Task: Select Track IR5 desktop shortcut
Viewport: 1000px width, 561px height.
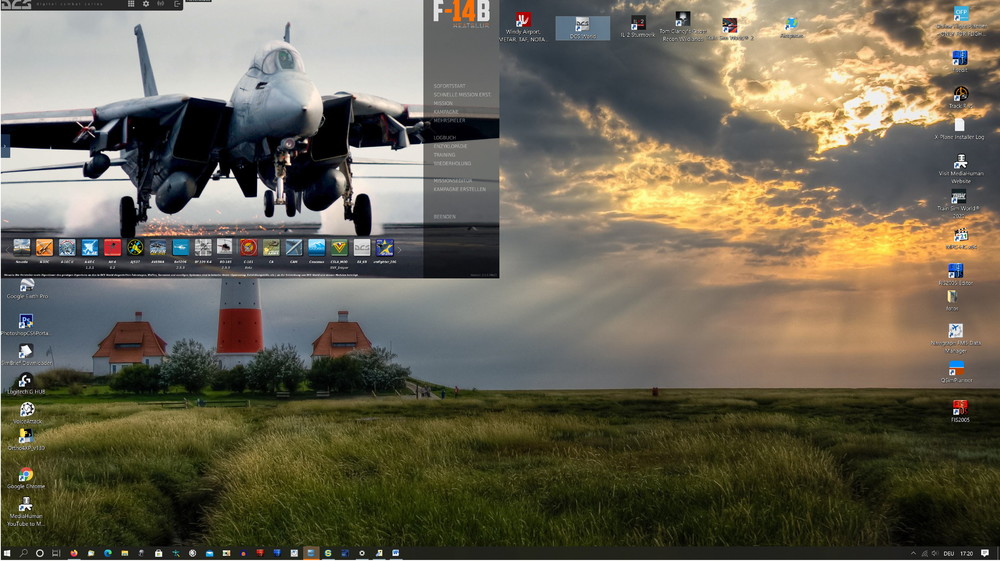Action: coord(960,98)
